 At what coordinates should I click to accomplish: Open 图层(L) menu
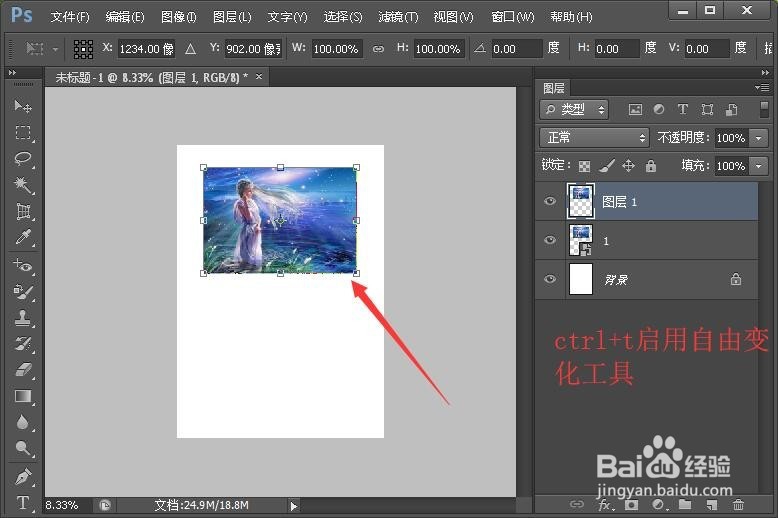pyautogui.click(x=232, y=17)
